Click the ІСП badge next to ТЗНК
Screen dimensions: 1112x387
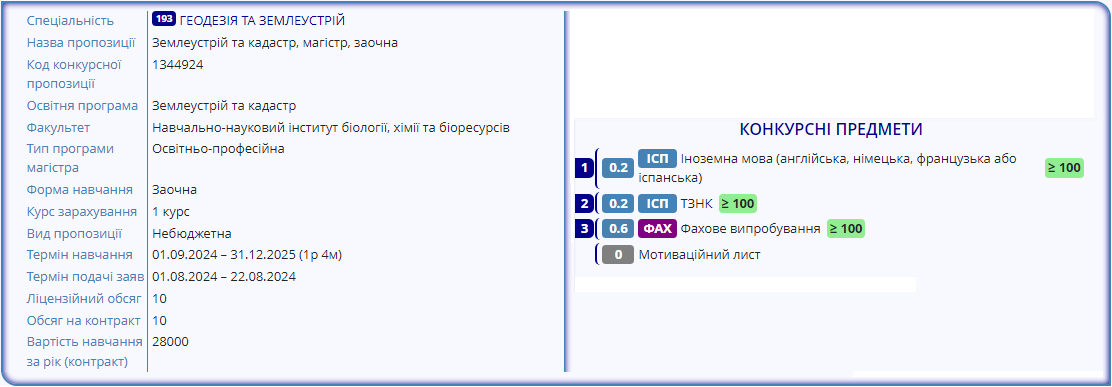657,204
